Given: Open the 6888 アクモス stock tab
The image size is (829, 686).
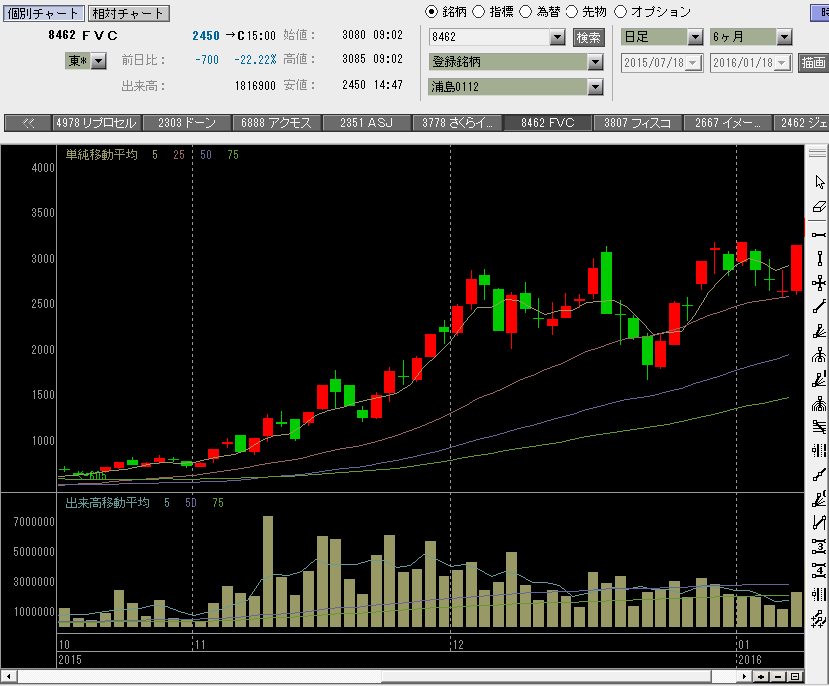Looking at the screenshot, I should coord(277,123).
